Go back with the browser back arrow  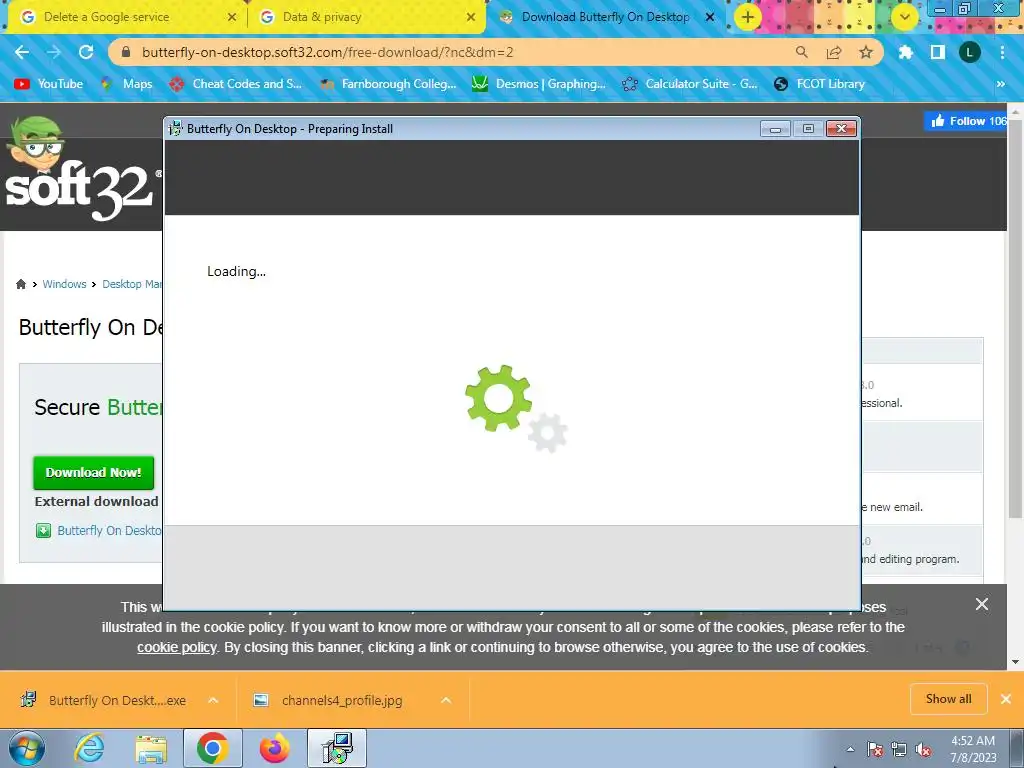22,52
